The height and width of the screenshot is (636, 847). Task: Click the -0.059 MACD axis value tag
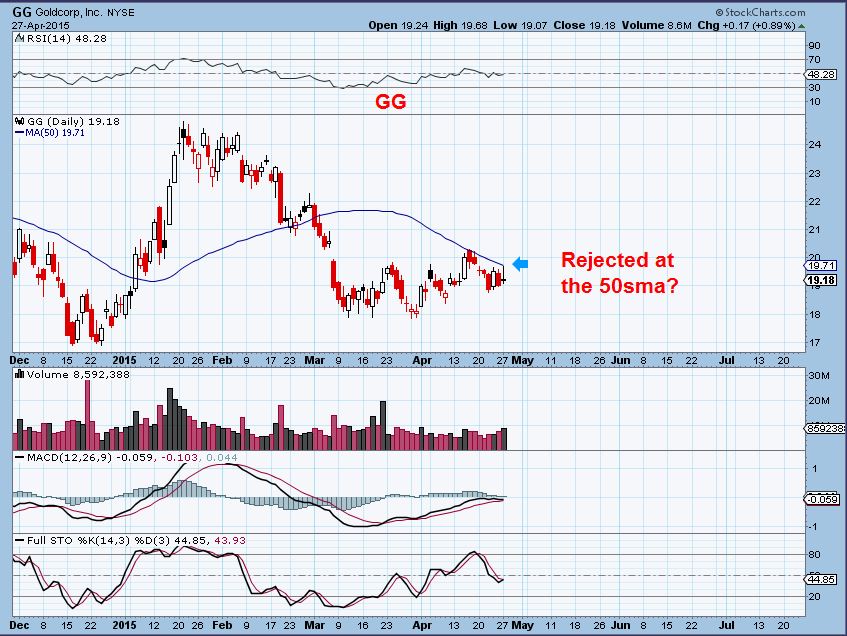822,499
